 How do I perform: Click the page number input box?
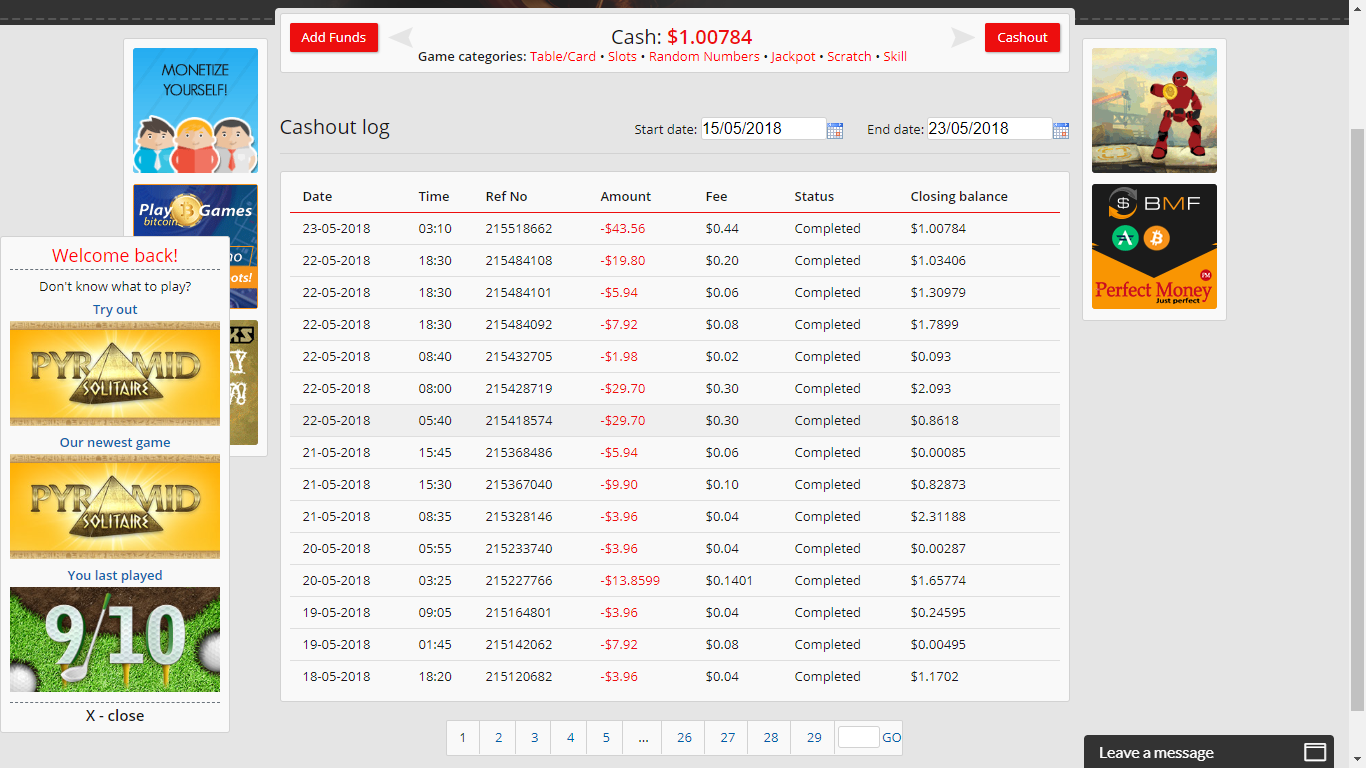click(858, 737)
